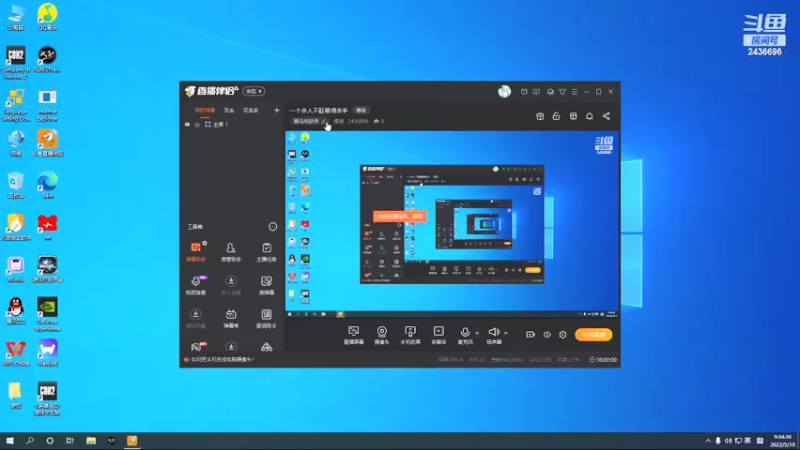
Task: Click the chat bubble icon in title bar
Action: coord(536,92)
